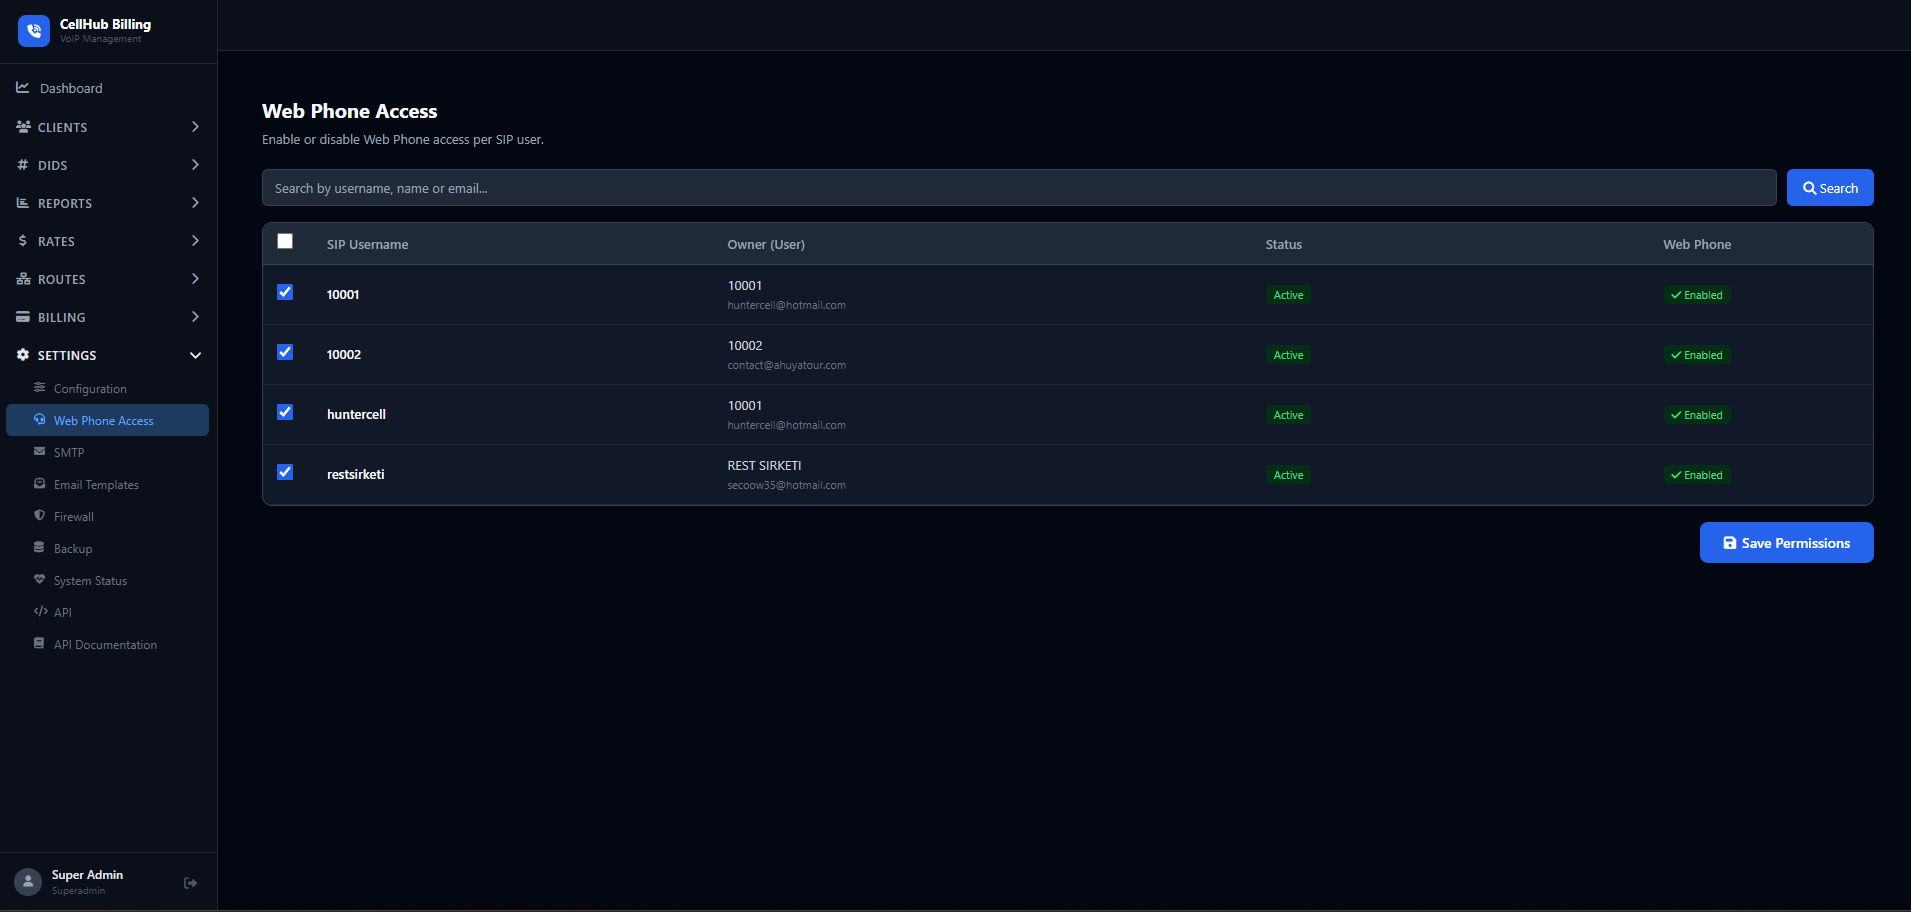Click the REST SIRKETI owner name
1911x912 pixels.
point(764,466)
